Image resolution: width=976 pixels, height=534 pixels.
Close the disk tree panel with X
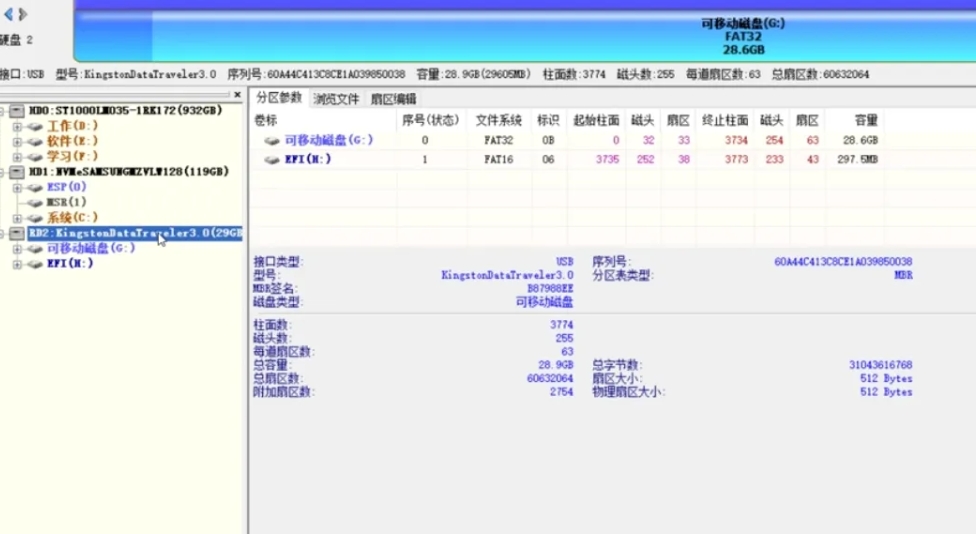(x=237, y=95)
